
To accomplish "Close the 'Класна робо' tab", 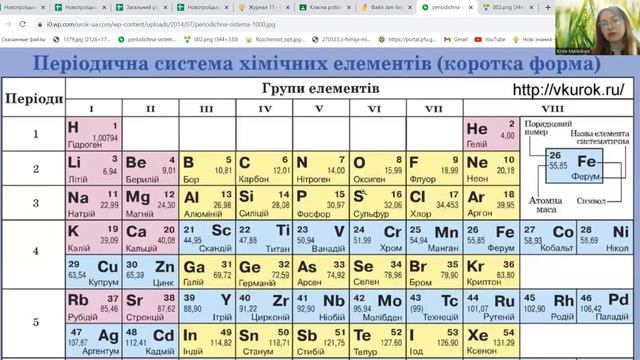I will pos(349,7).
